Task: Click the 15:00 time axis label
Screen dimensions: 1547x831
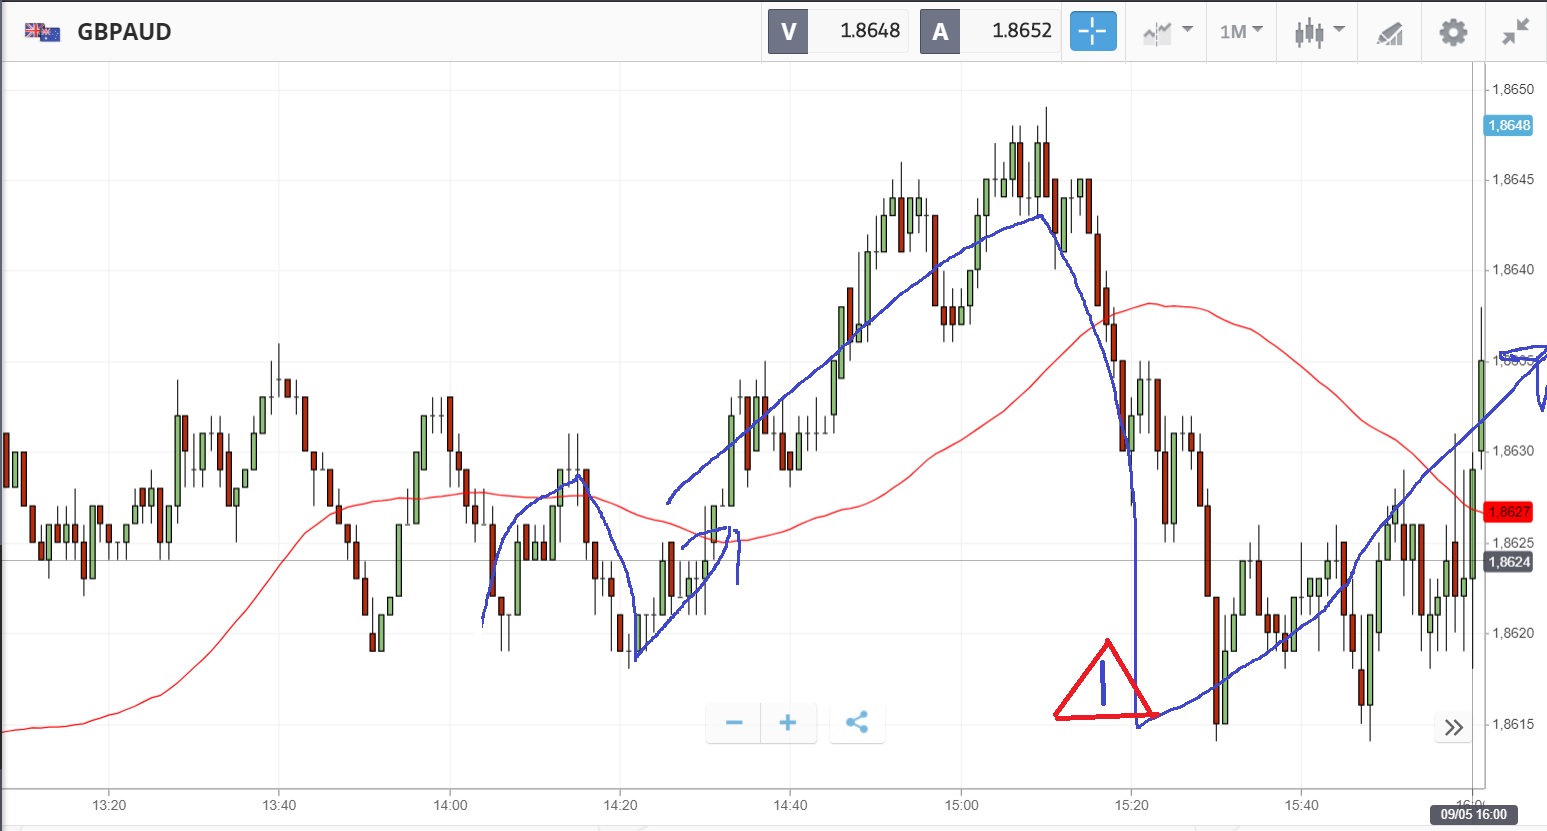Action: coord(961,805)
